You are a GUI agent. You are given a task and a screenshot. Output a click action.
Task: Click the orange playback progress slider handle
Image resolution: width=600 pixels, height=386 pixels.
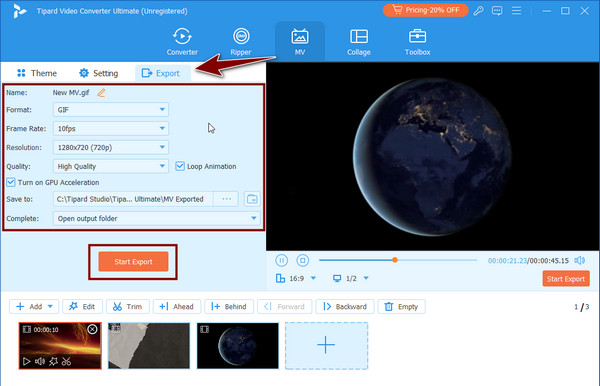(x=395, y=260)
